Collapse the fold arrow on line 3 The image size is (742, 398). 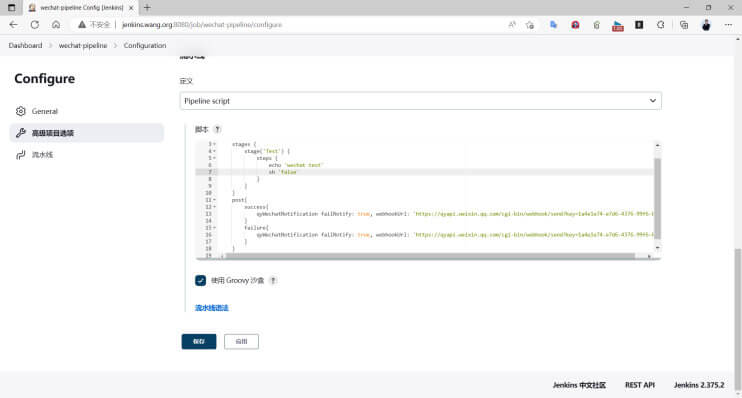point(214,144)
